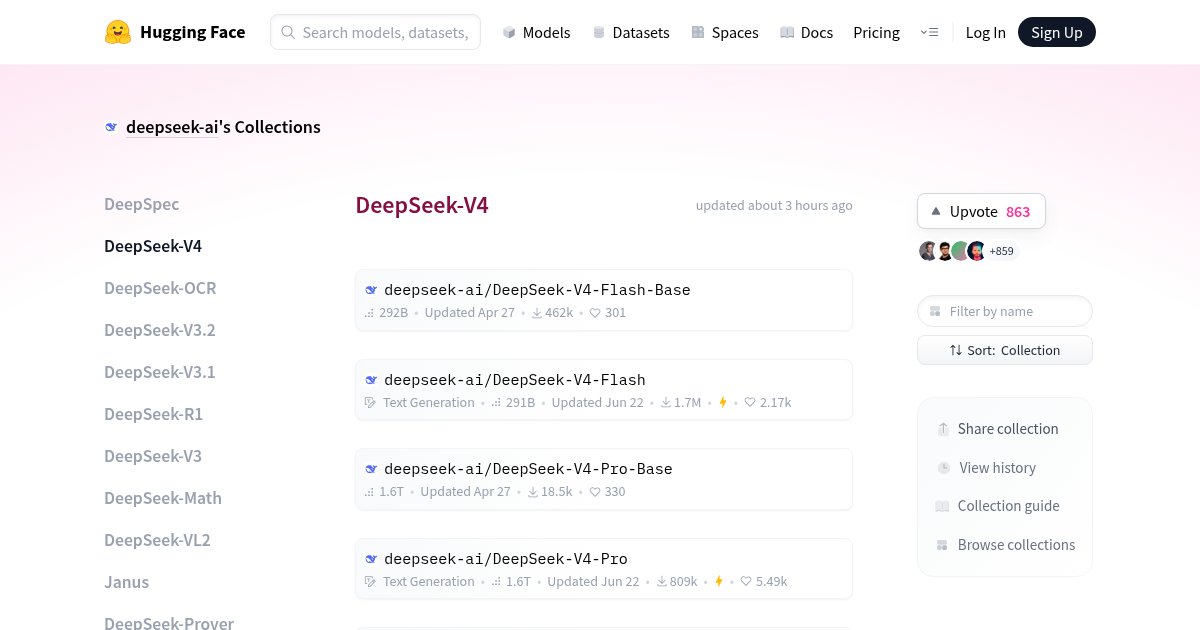Click the heart likes icon showing 2.17k
Screen dimensions: 1200x630
(750, 403)
